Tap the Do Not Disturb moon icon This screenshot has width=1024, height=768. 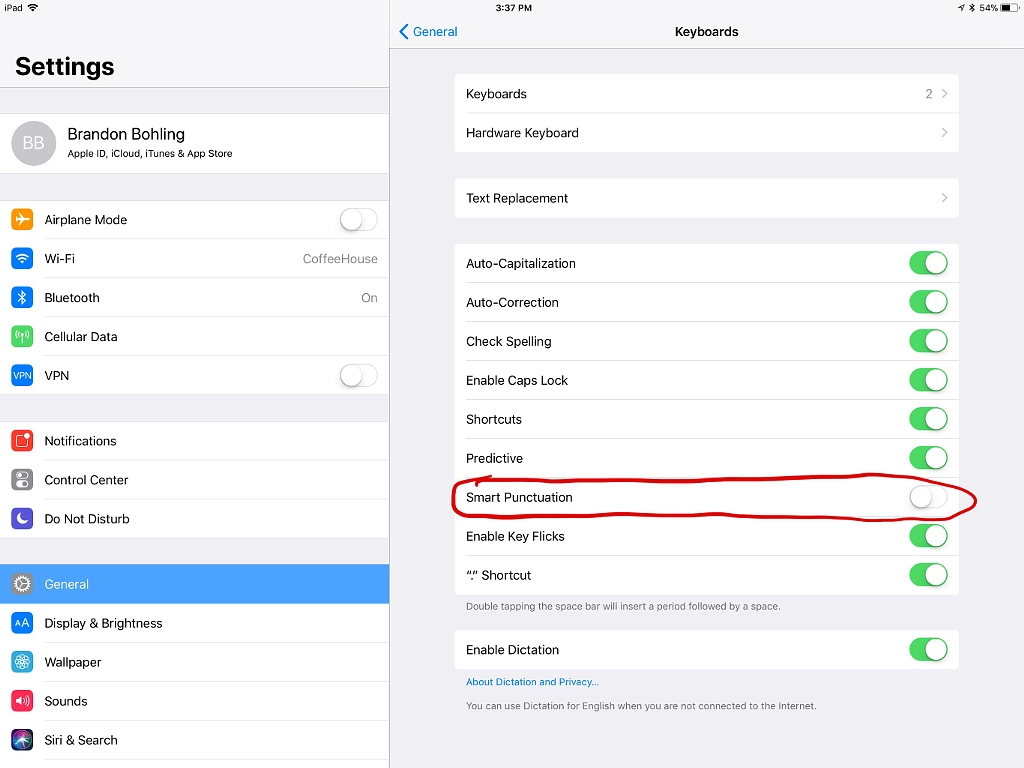click(x=22, y=519)
